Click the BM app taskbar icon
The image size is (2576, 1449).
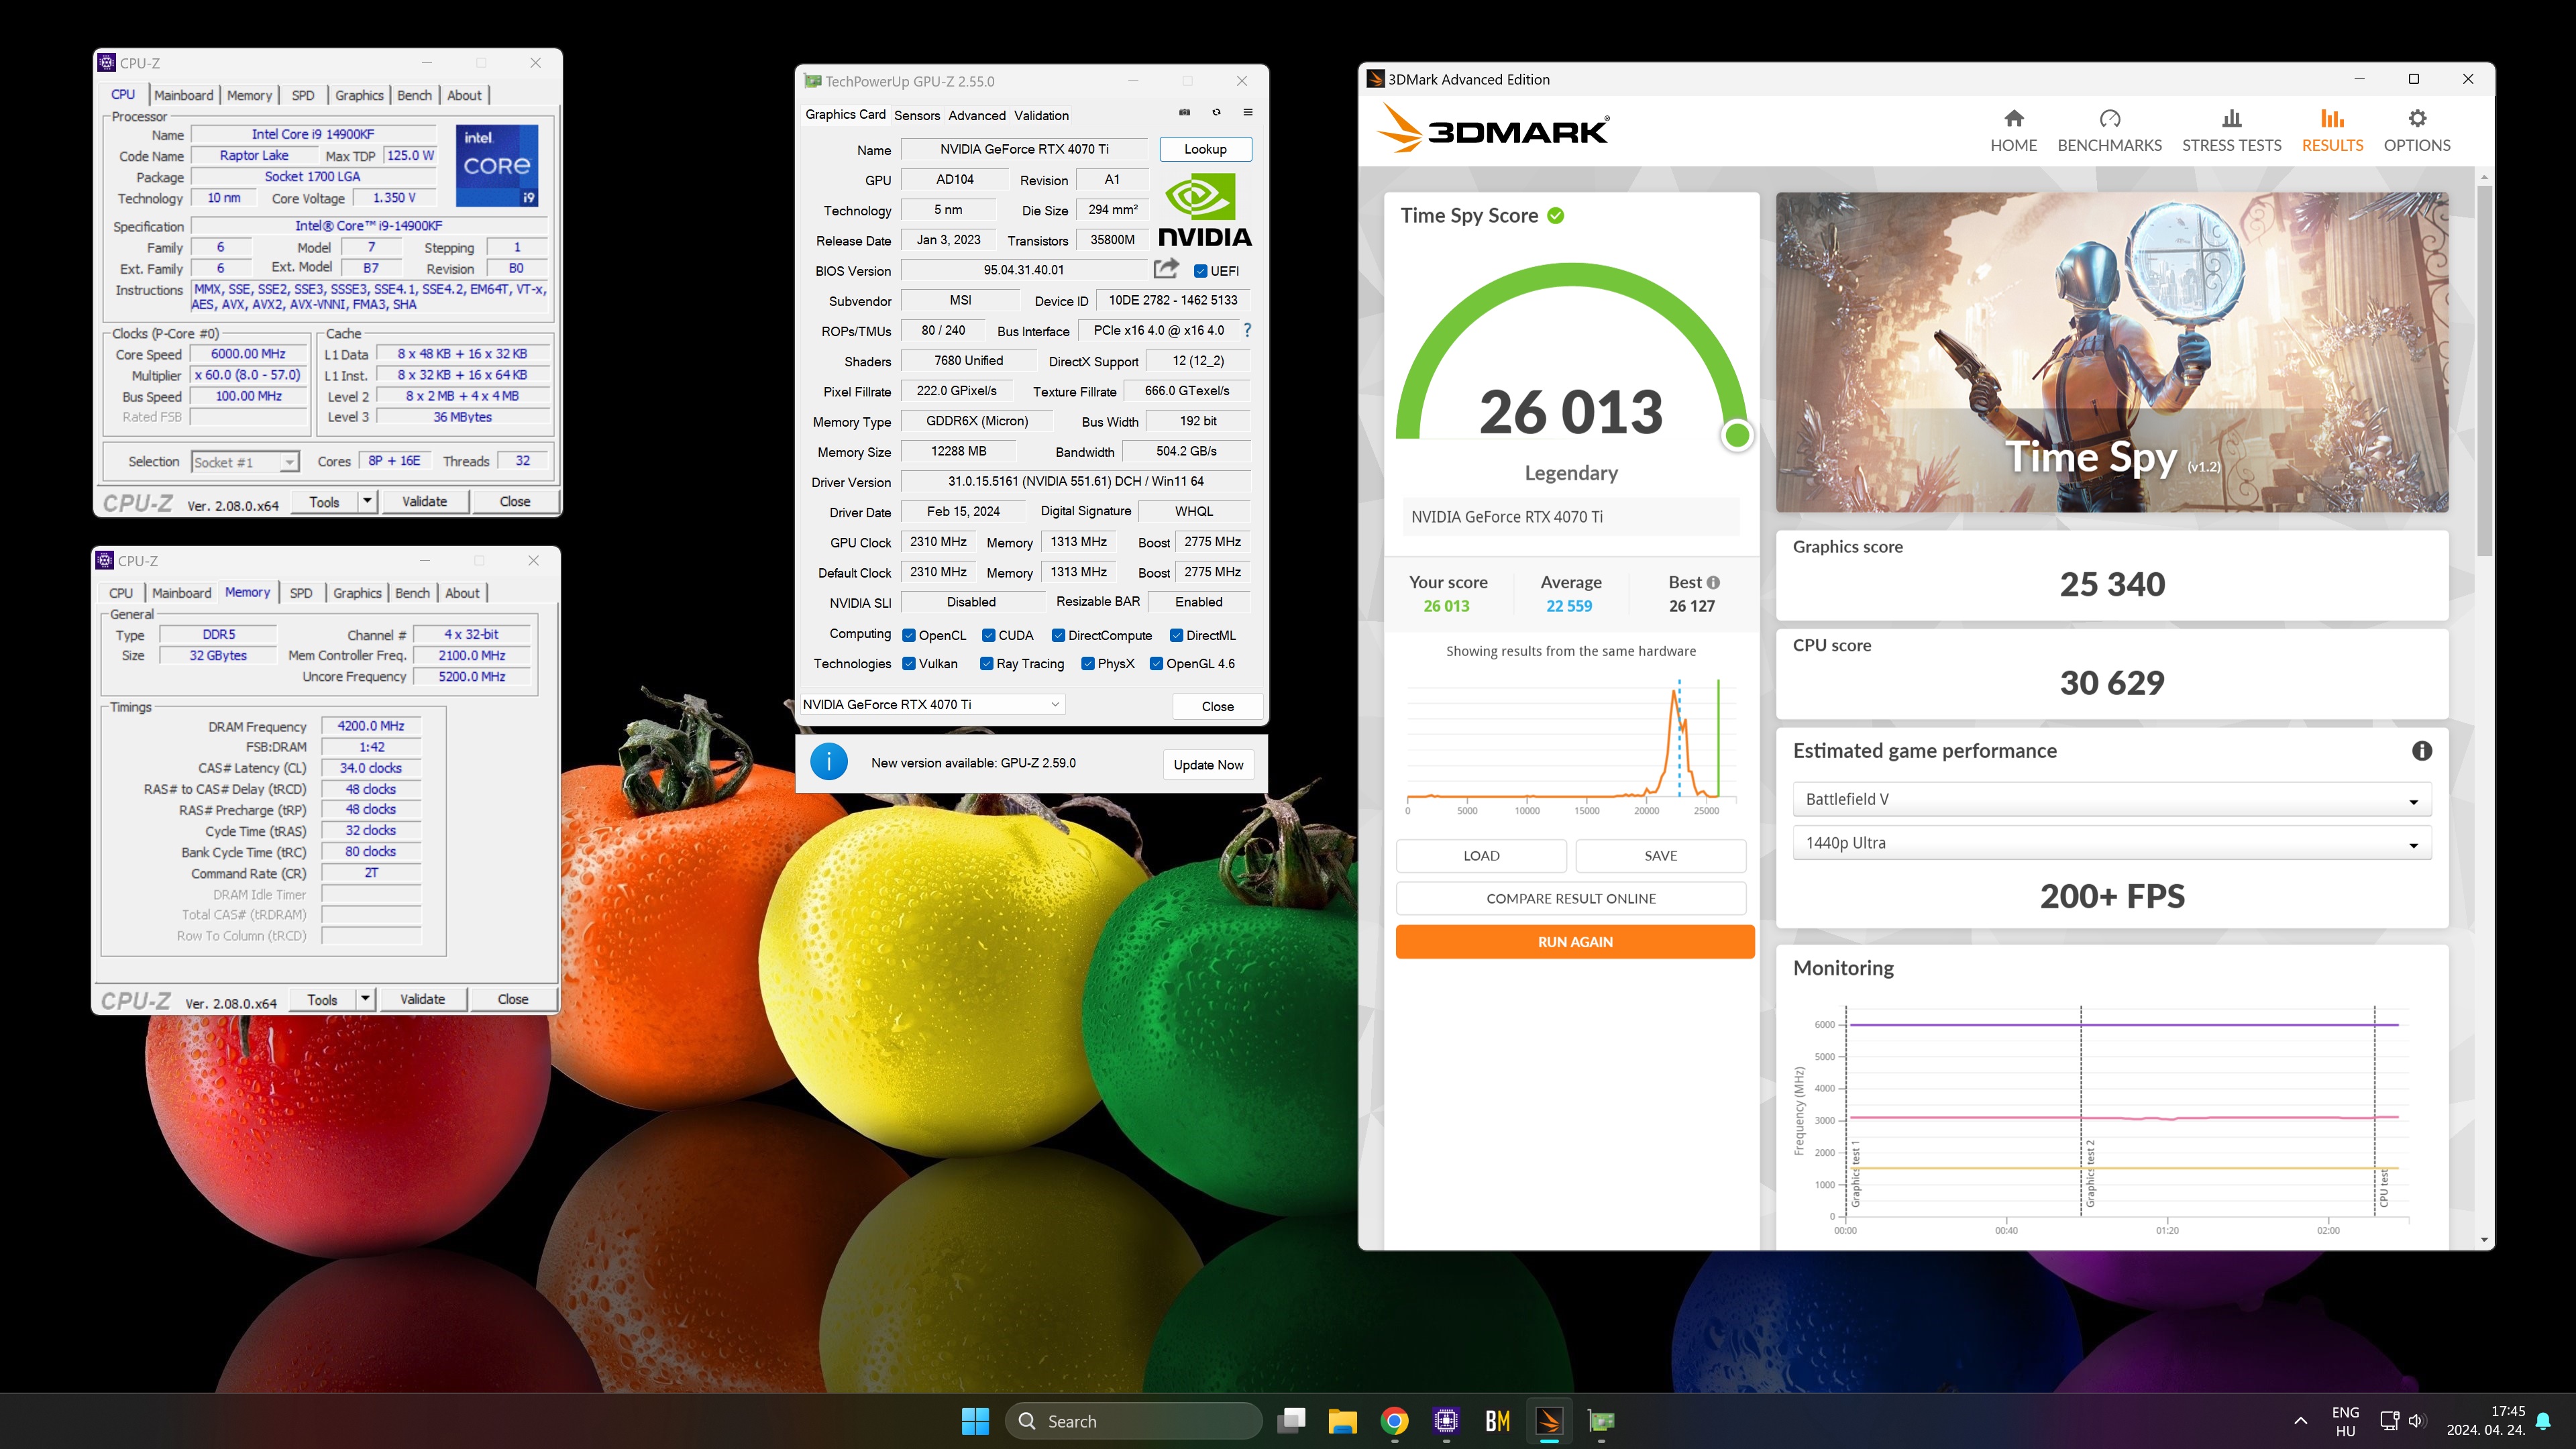(1497, 1421)
